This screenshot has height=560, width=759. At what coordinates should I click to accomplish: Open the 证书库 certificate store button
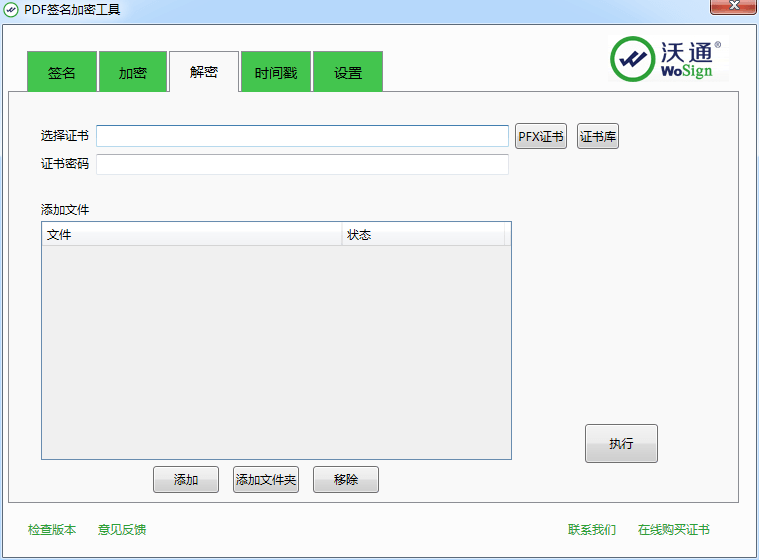tap(598, 136)
